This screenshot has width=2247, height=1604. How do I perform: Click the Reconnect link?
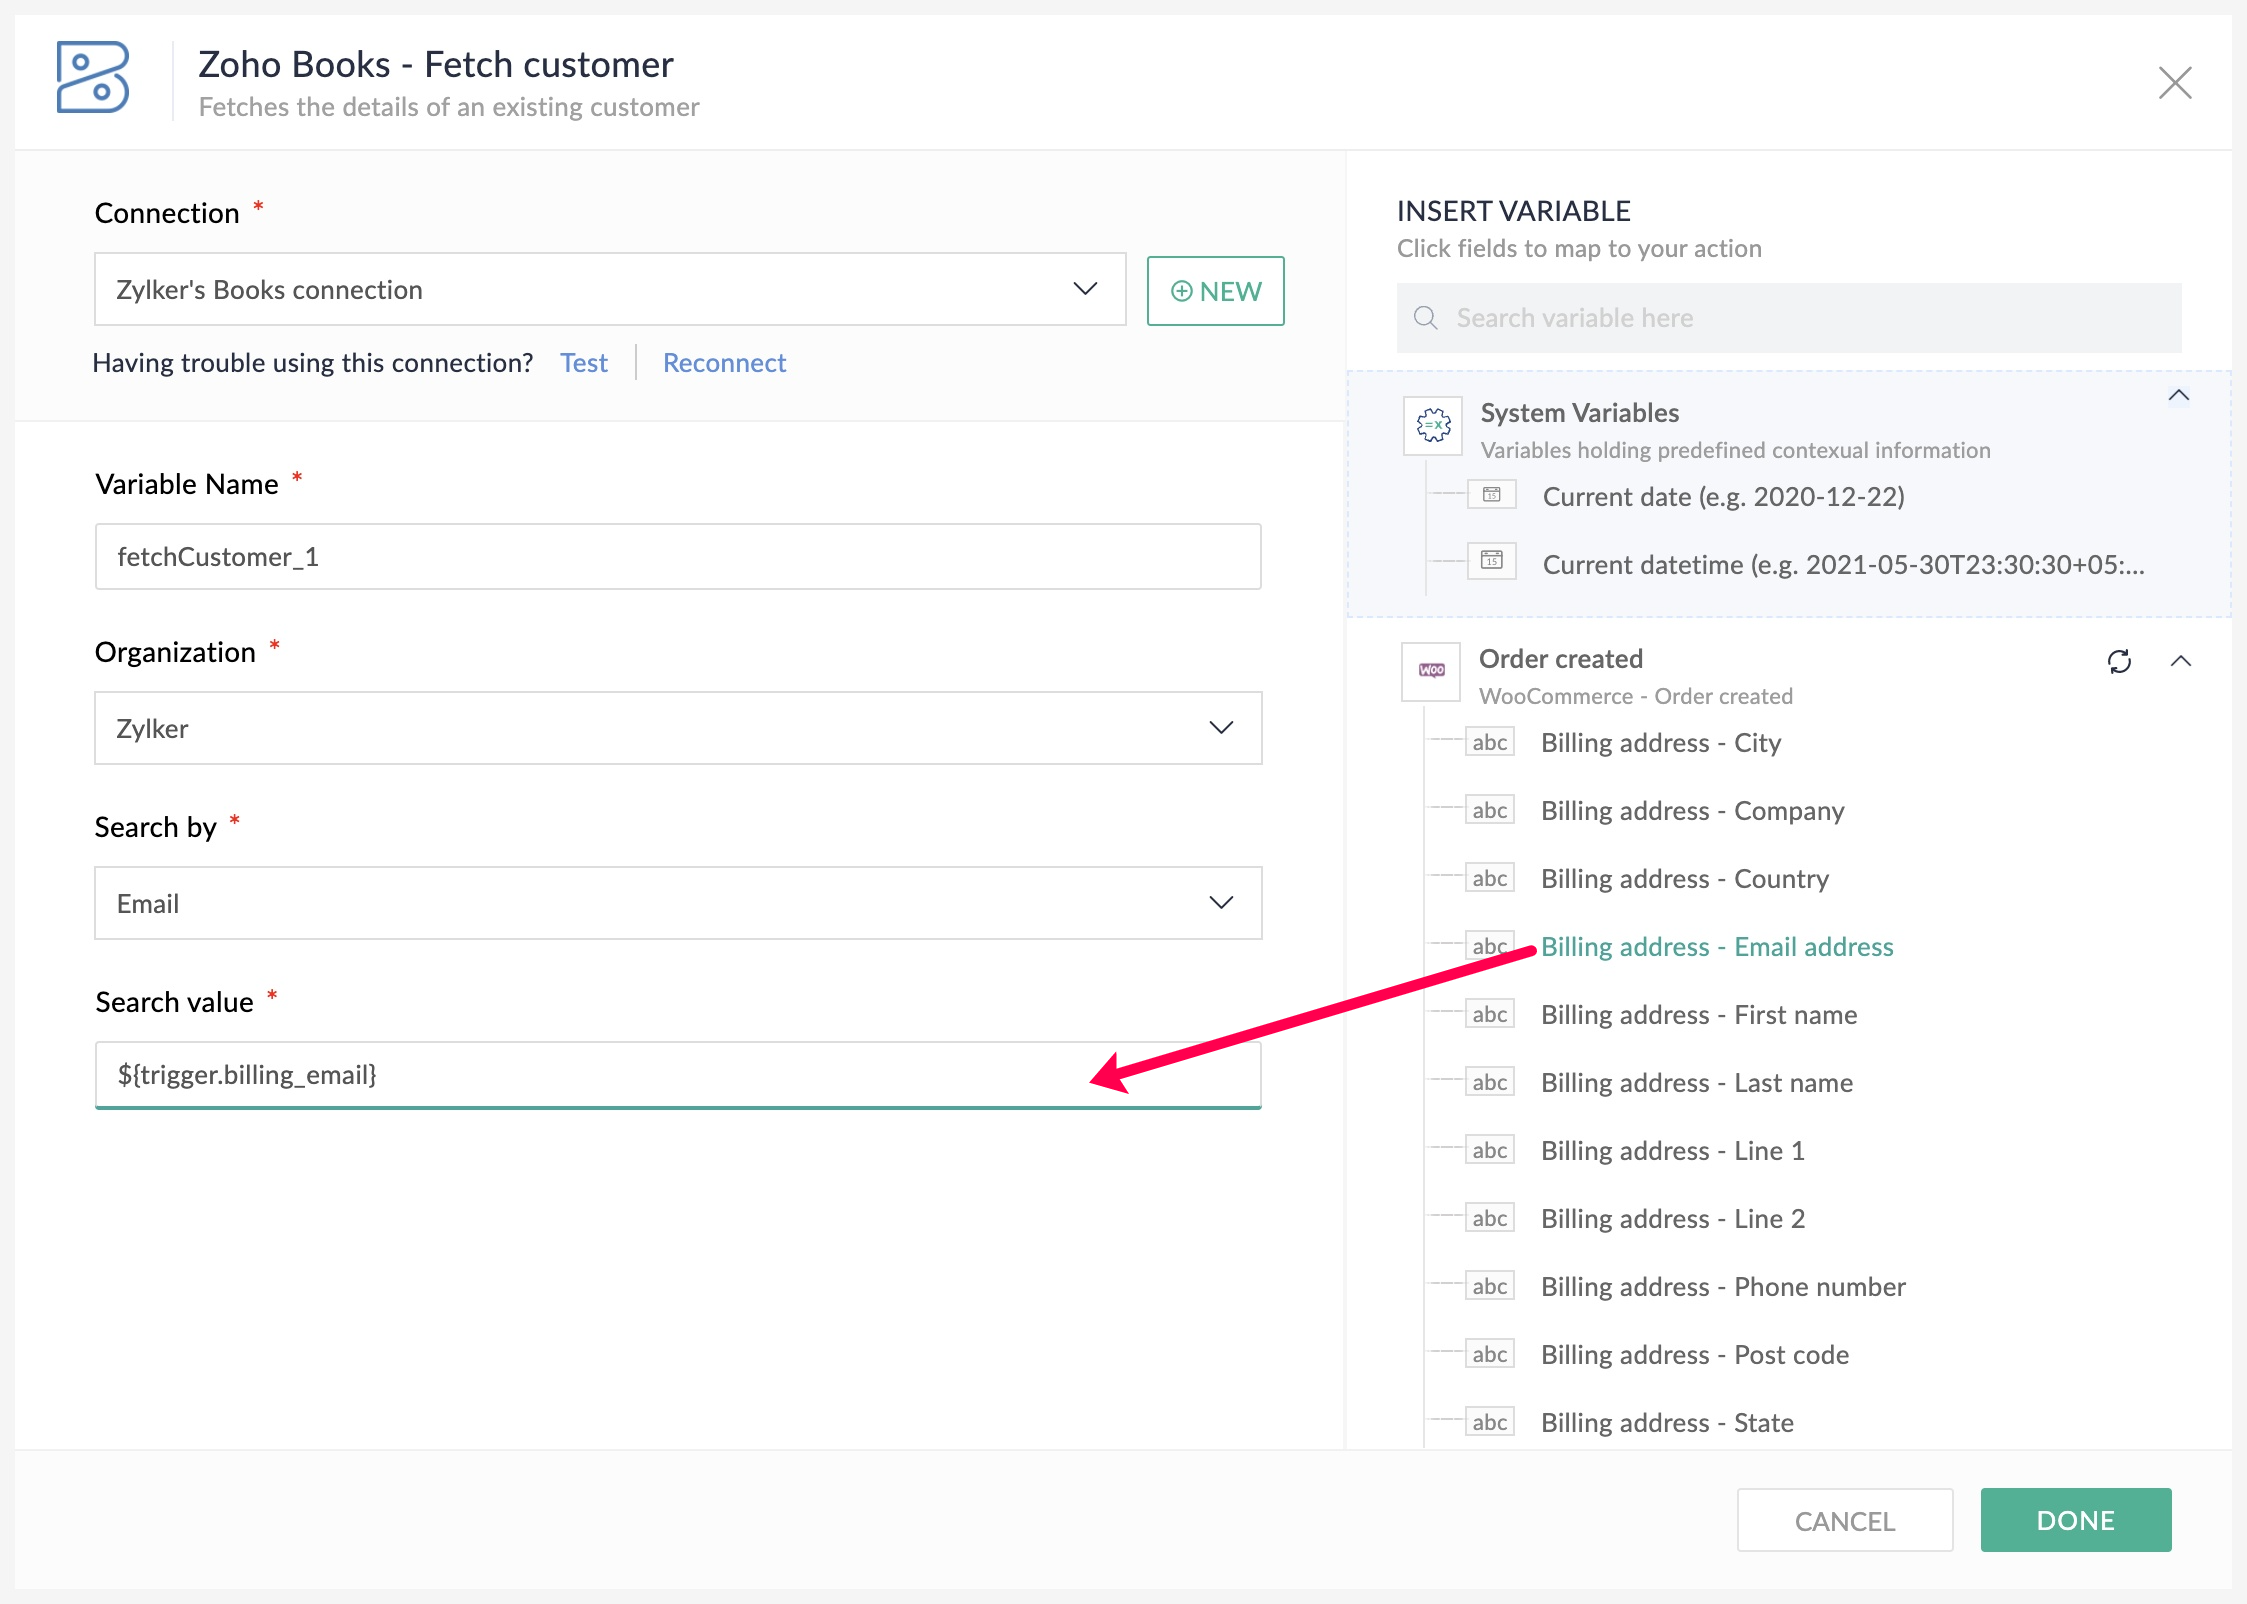point(724,362)
